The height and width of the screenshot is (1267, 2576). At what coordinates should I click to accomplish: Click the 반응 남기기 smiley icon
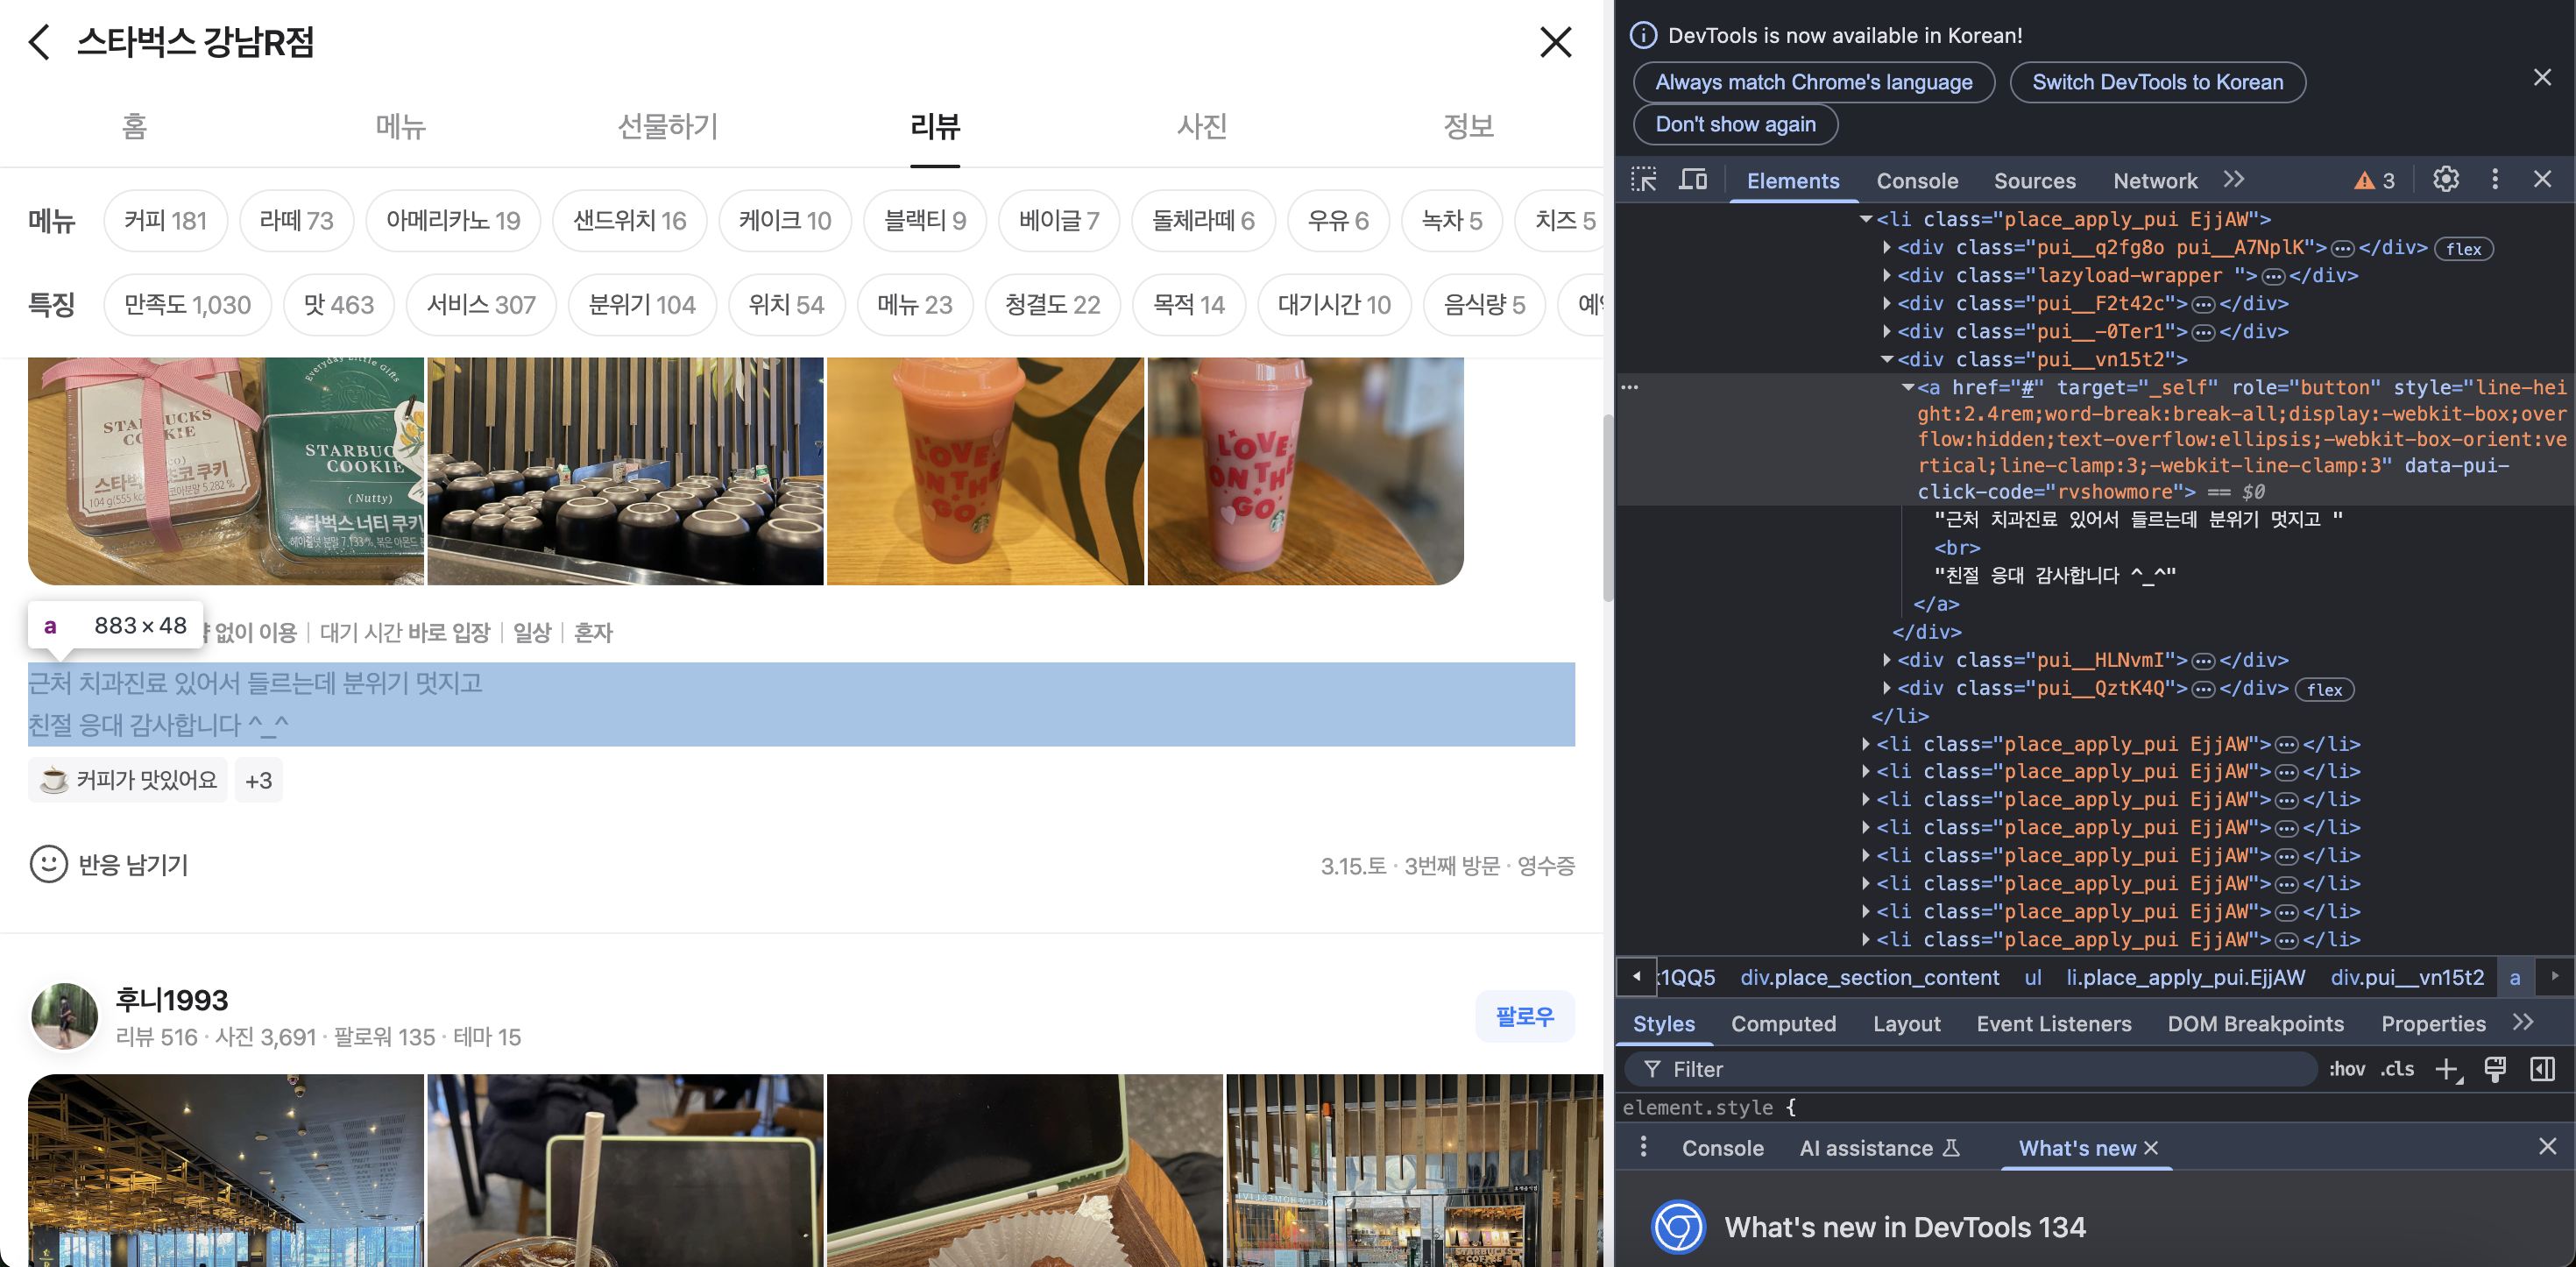48,864
